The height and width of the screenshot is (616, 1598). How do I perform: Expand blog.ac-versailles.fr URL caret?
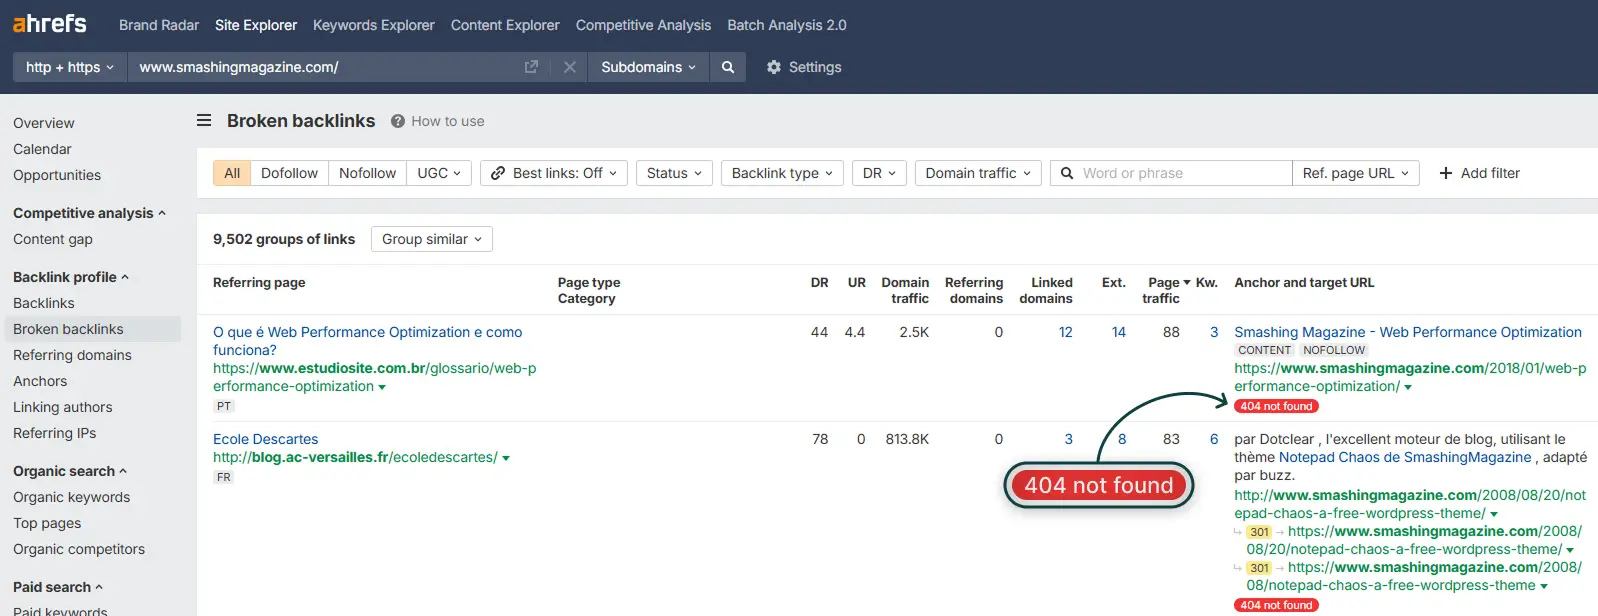tap(506, 458)
